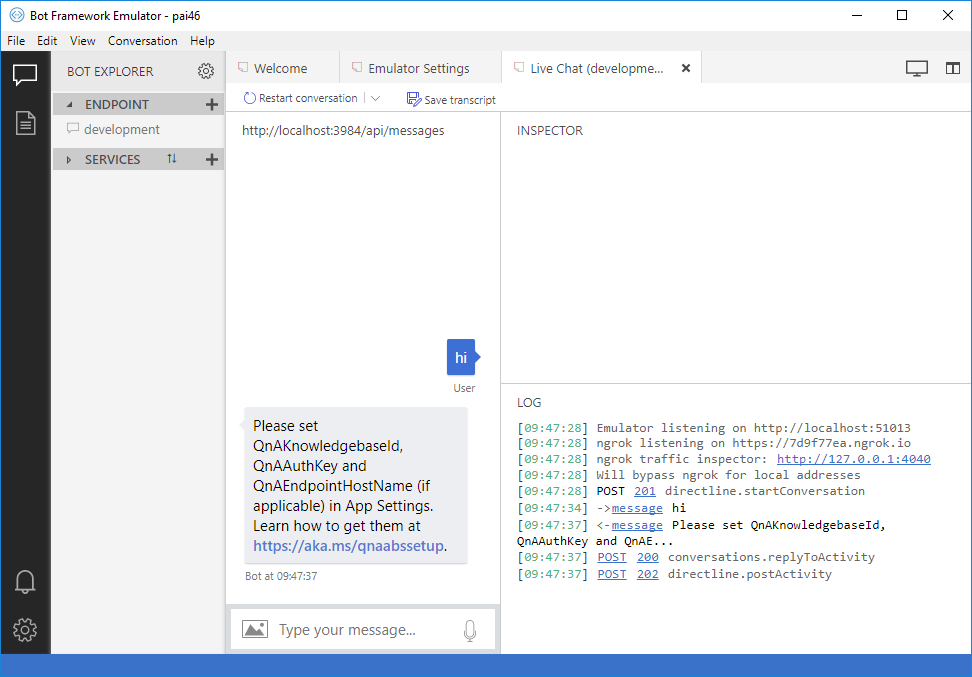The width and height of the screenshot is (972, 677).
Task: Open the Bot Explorer chat icon in sidebar
Action: click(25, 75)
